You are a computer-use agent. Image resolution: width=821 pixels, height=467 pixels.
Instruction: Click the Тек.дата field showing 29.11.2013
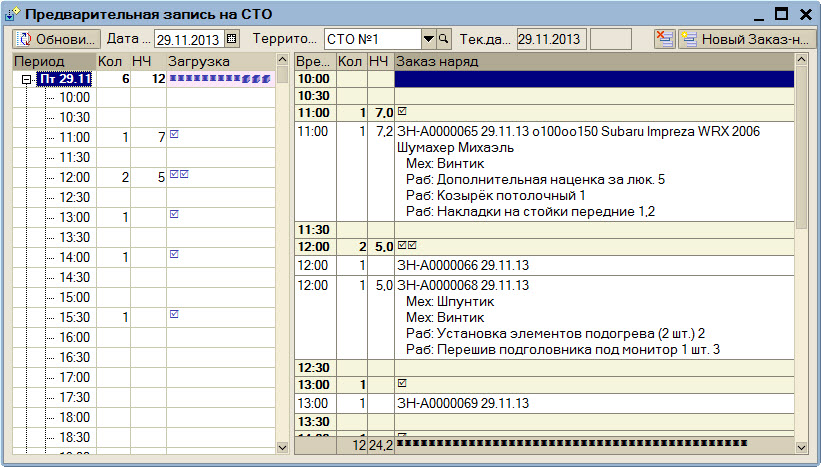[551, 39]
